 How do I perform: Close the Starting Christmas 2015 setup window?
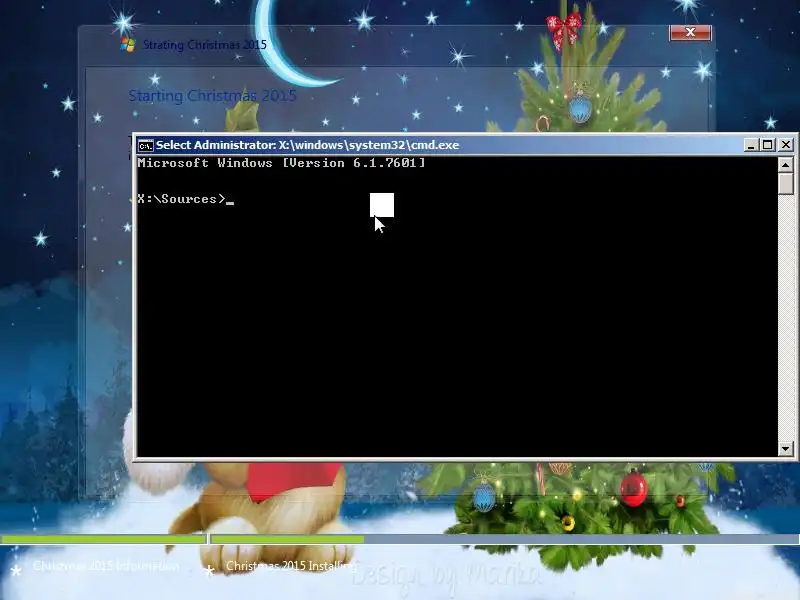click(690, 32)
